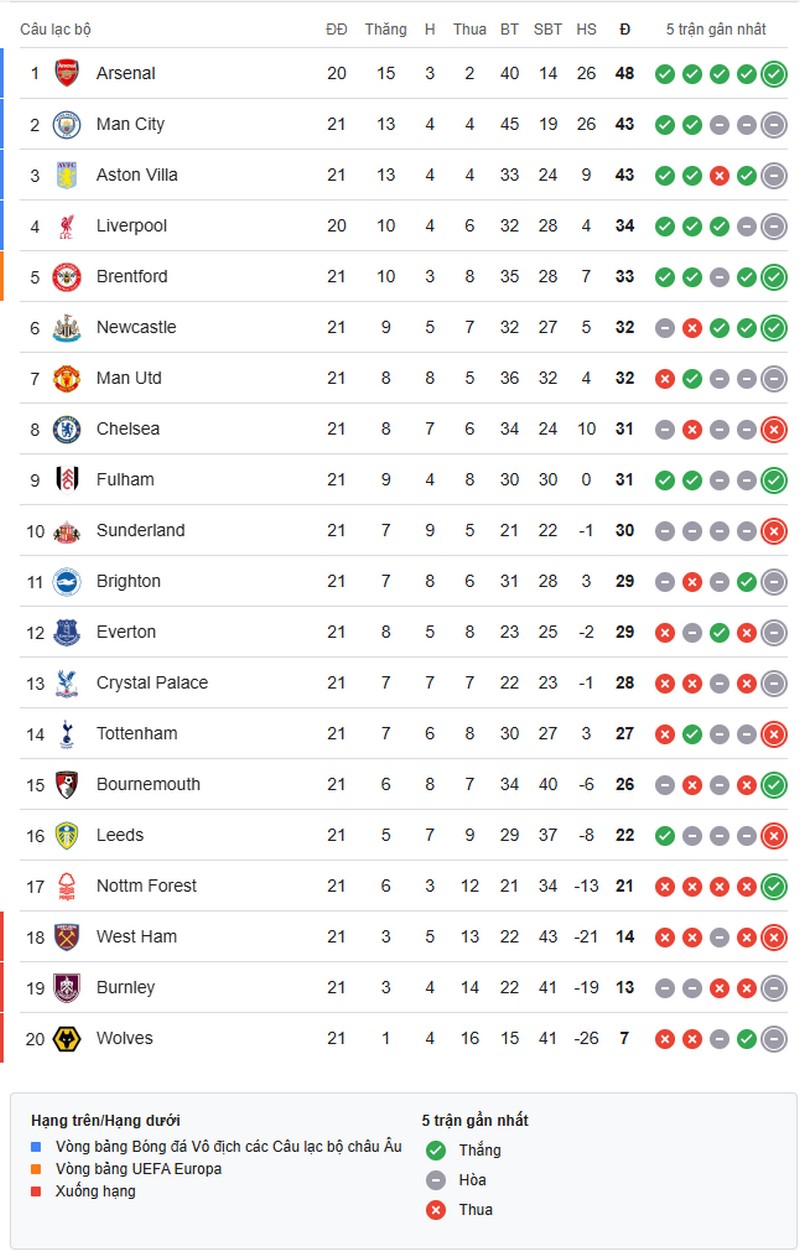Click the Man City club crest
The height and width of the screenshot is (1257, 800).
[66, 124]
